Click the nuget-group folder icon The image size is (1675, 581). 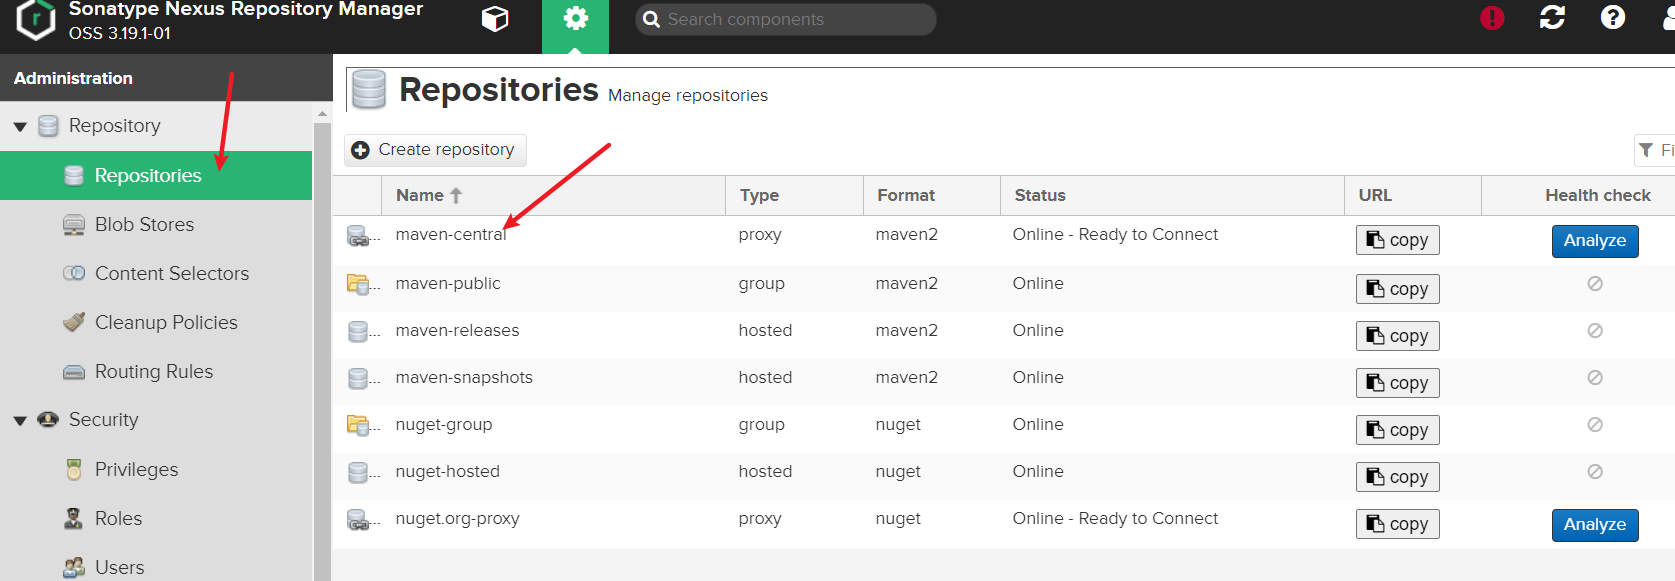[x=358, y=425]
